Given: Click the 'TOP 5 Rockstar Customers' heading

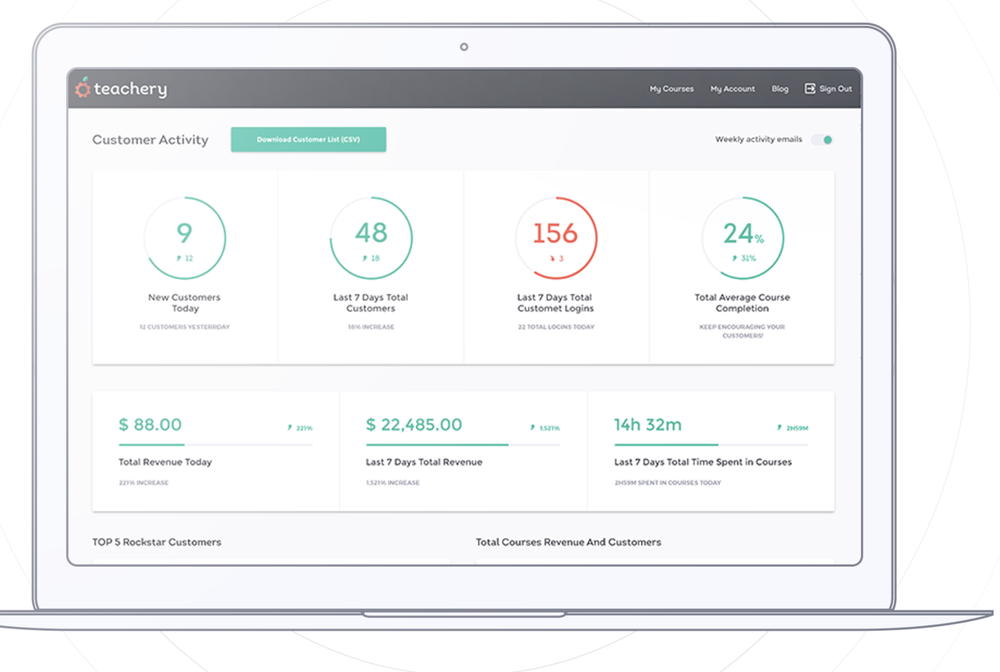Looking at the screenshot, I should click(x=157, y=542).
